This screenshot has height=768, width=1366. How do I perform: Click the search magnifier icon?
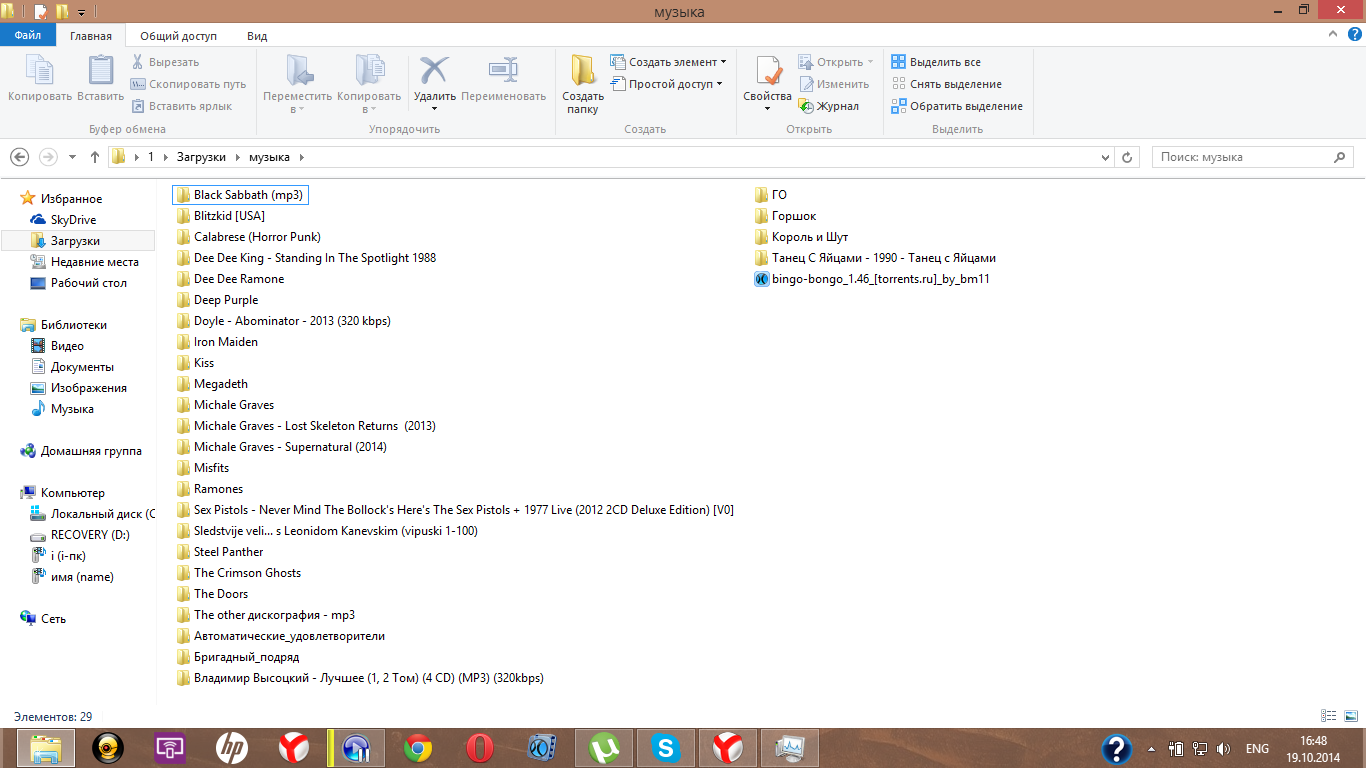click(x=1341, y=157)
